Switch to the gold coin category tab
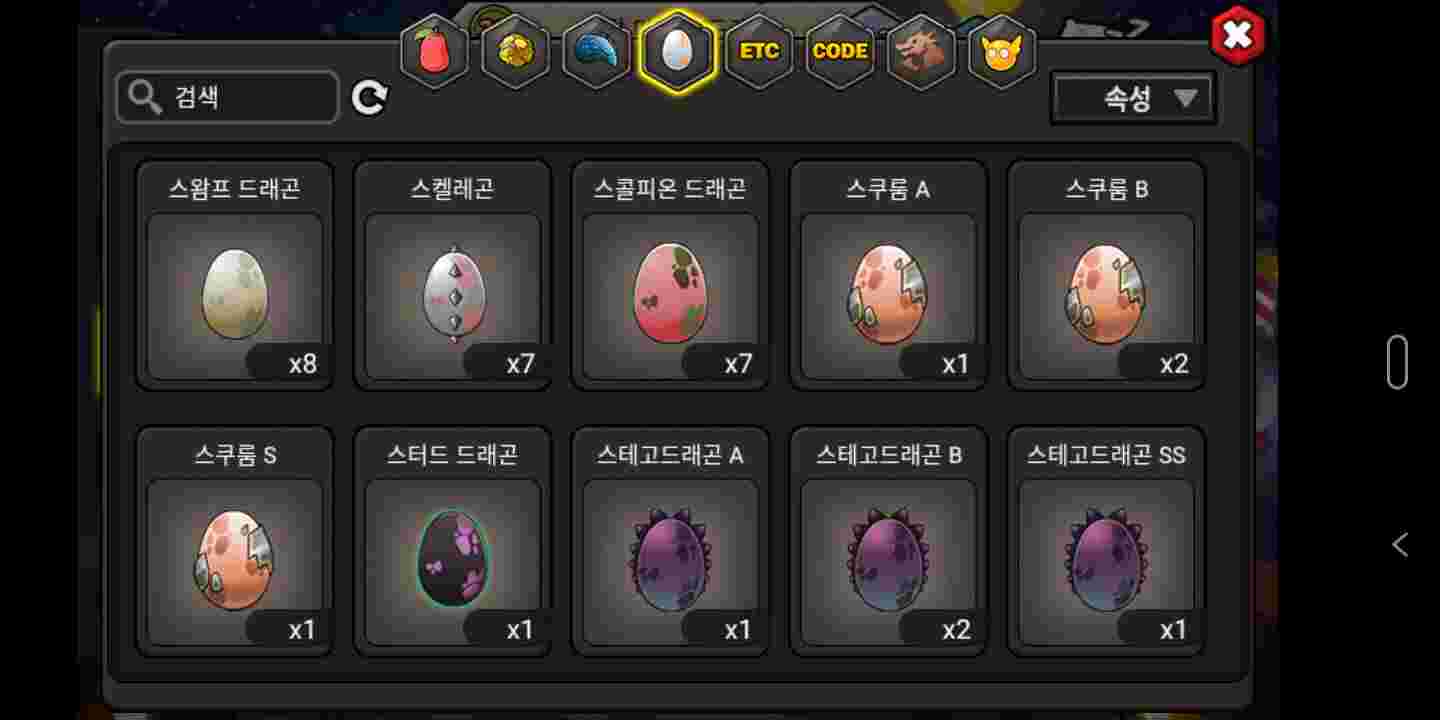1440x720 pixels. 516,51
